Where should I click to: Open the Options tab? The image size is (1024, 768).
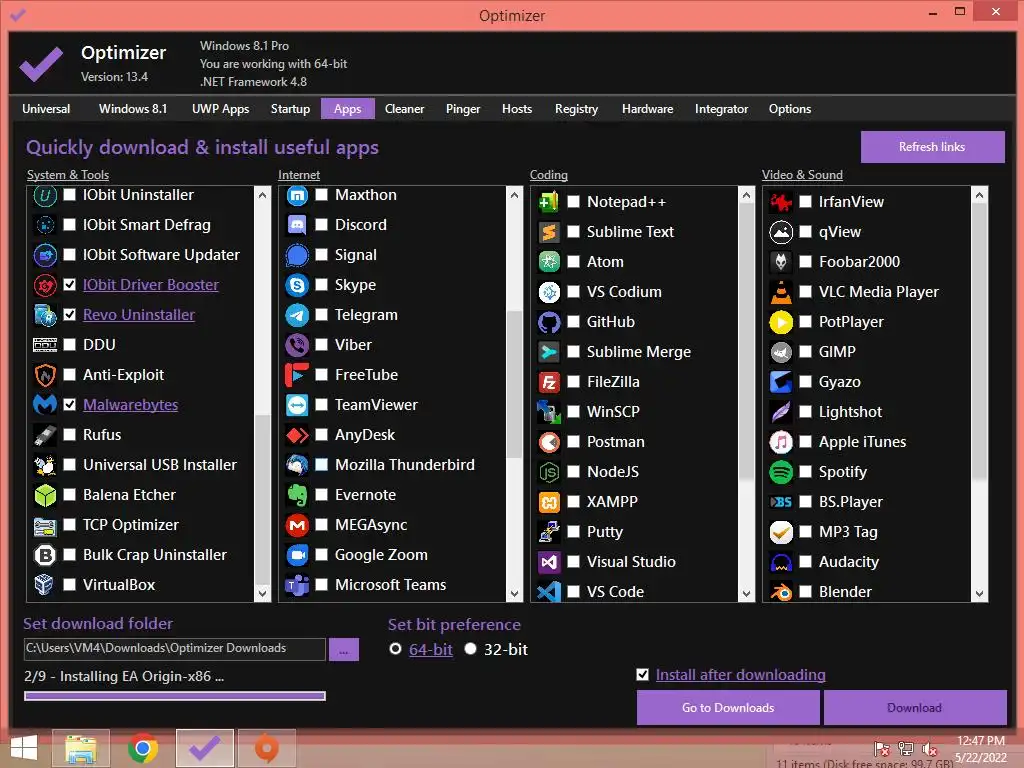(x=790, y=109)
